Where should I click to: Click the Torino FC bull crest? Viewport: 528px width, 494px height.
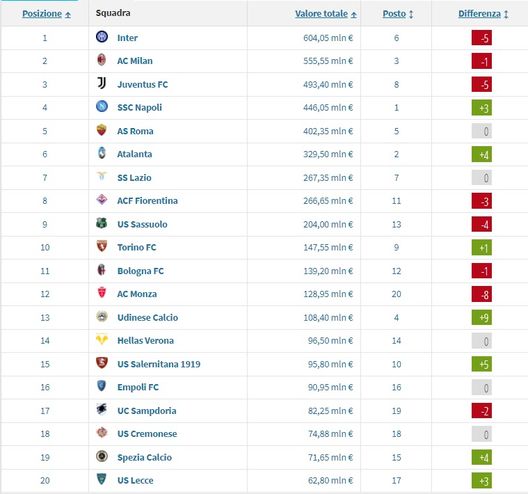pos(102,246)
